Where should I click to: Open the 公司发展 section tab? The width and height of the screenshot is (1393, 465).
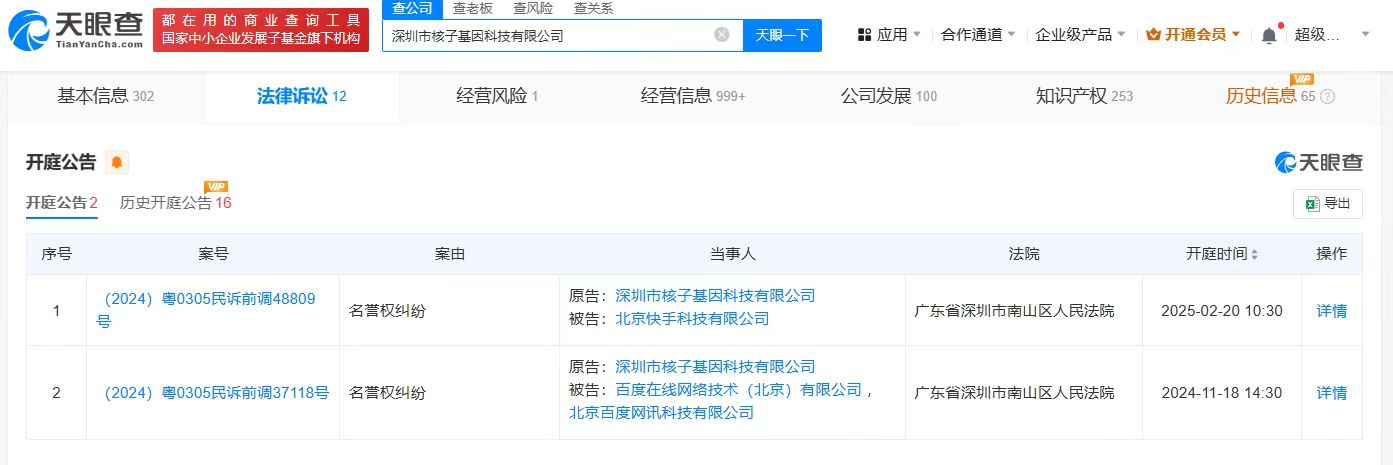pyautogui.click(x=888, y=97)
